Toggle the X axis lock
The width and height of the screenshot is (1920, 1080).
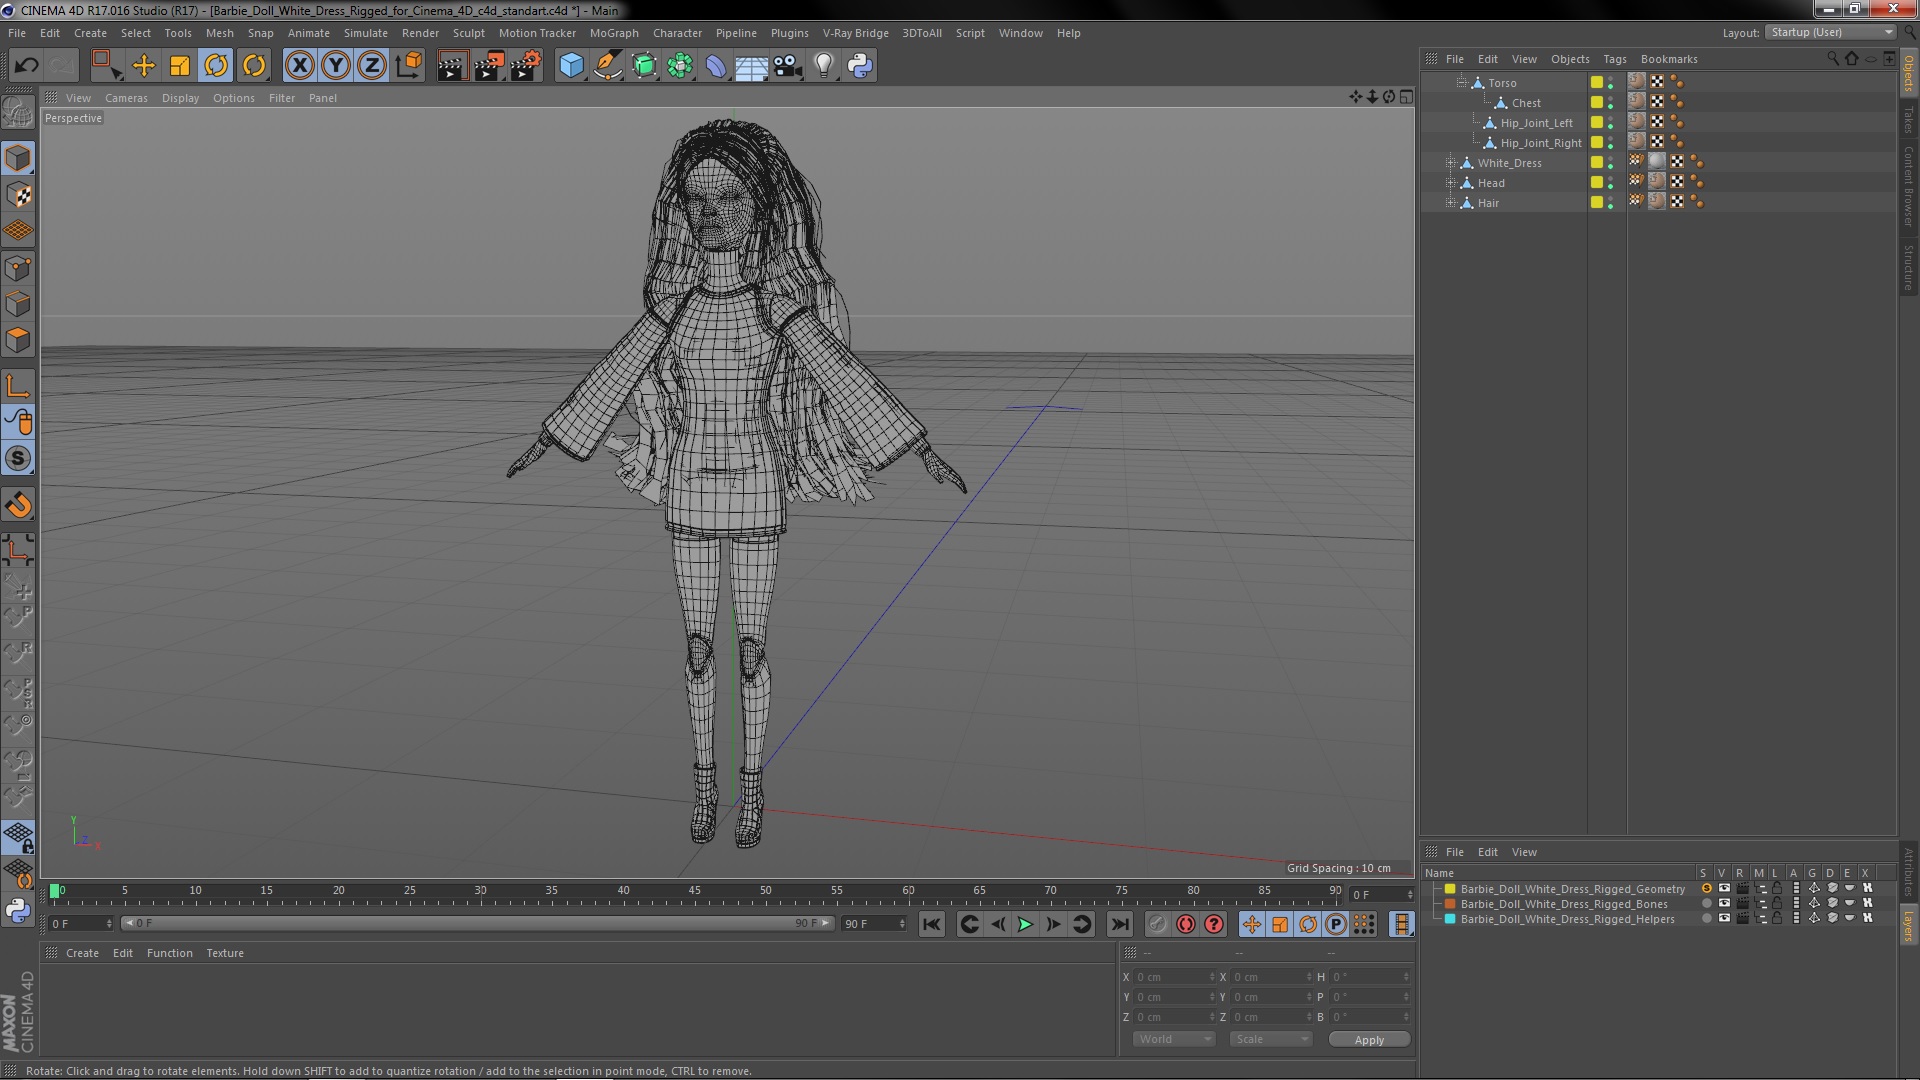[x=299, y=66]
